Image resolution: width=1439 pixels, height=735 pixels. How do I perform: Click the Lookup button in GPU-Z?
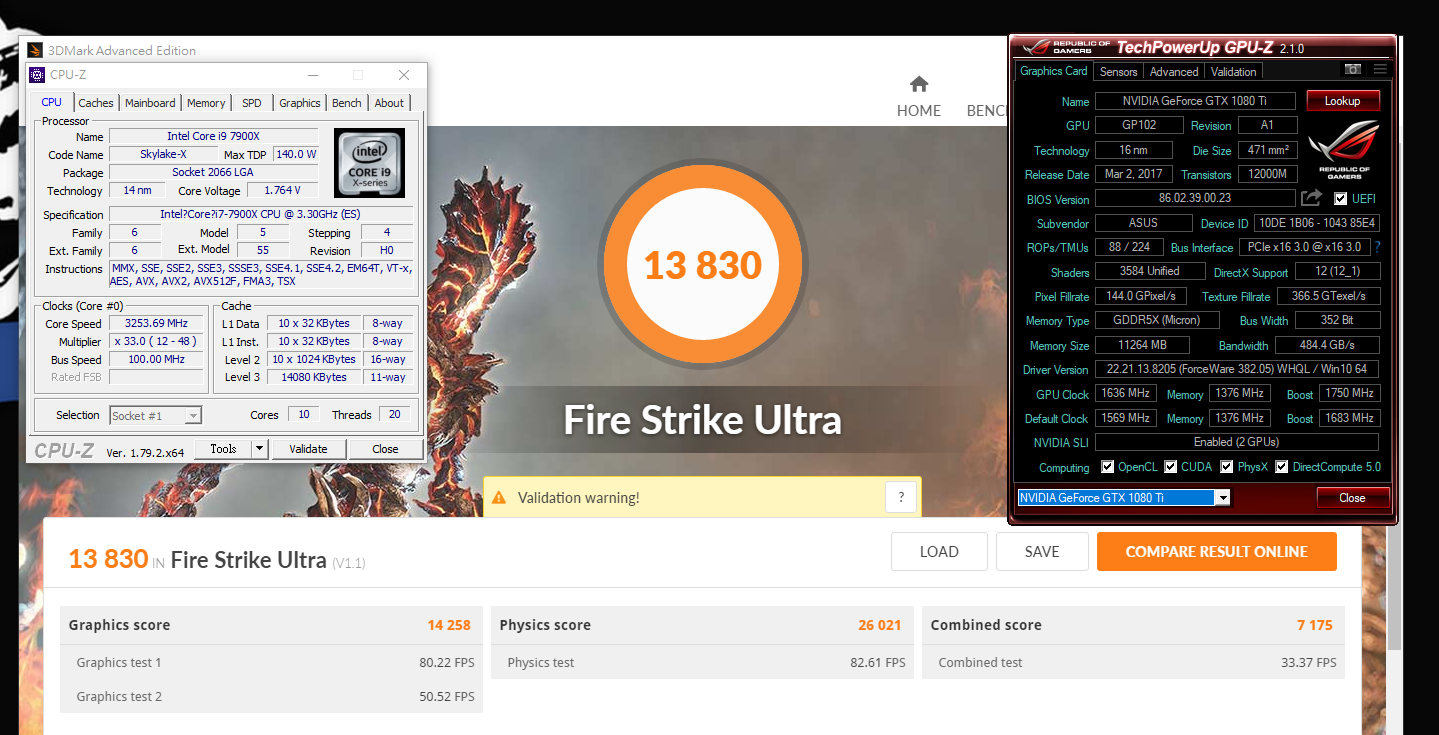[x=1342, y=101]
